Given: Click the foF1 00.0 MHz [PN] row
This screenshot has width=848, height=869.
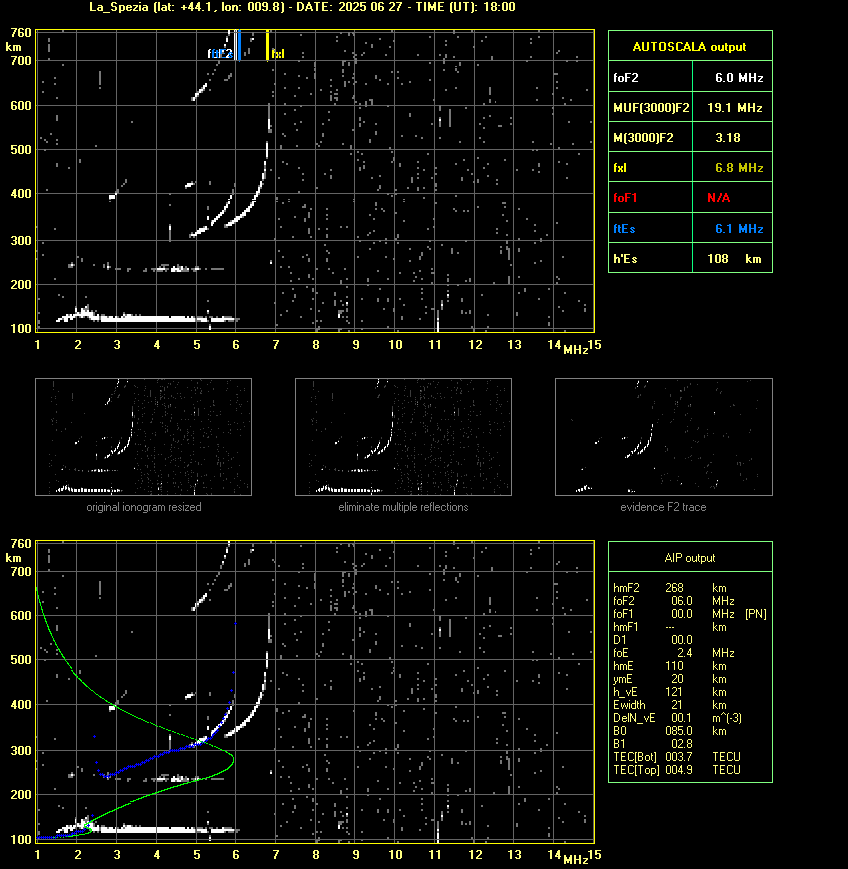Looking at the screenshot, I should coord(690,614).
